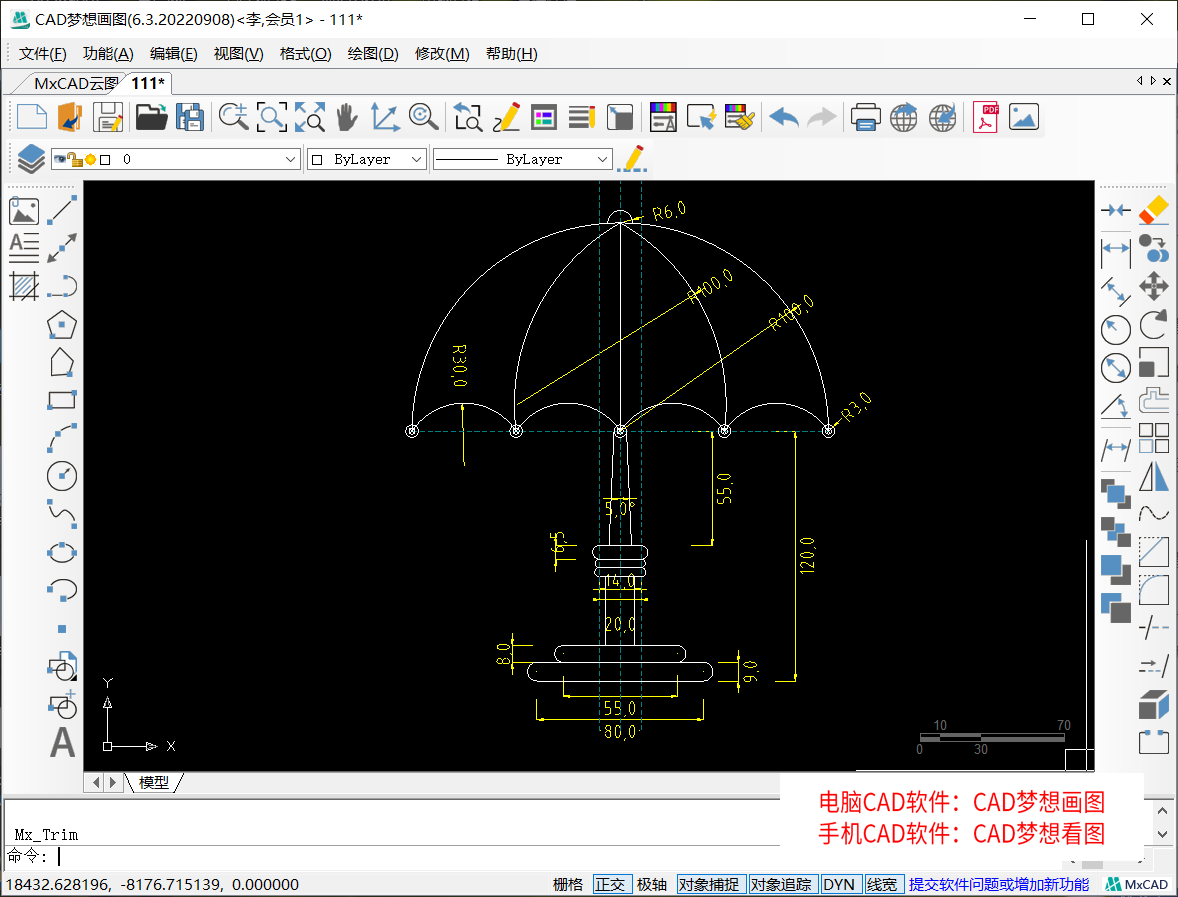Select the single-line Text A tool
Image resolution: width=1178 pixels, height=897 pixels.
point(62,742)
